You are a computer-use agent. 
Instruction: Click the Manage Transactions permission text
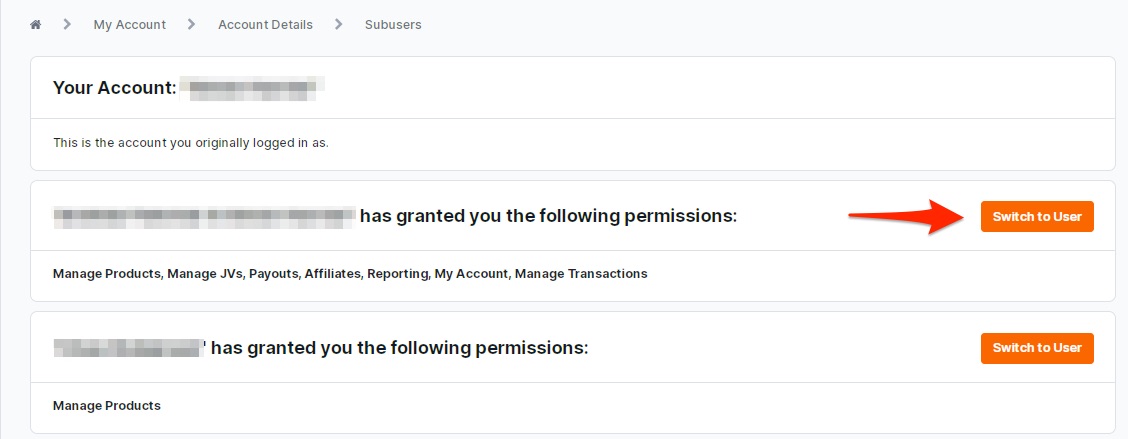(581, 273)
